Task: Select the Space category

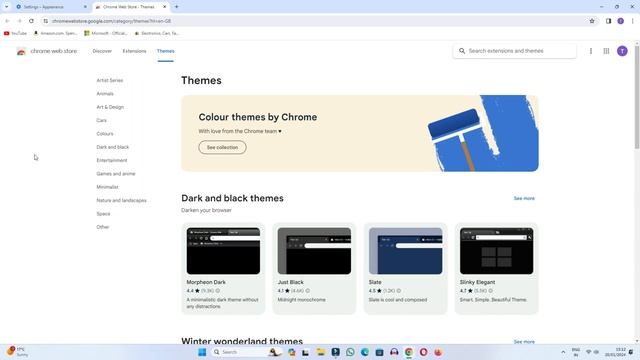Action: pos(103,214)
